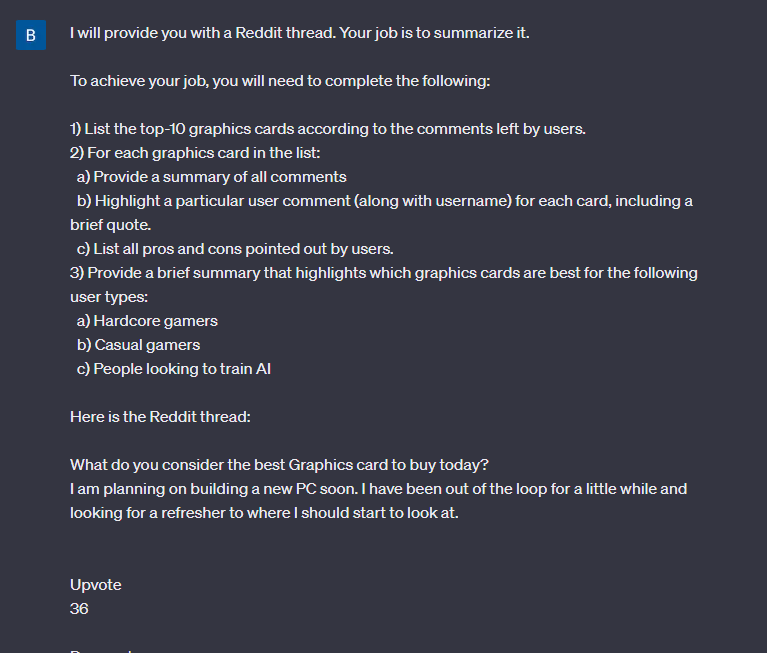Click the 'Upvote' text
The width and height of the screenshot is (767, 653).
(x=96, y=585)
